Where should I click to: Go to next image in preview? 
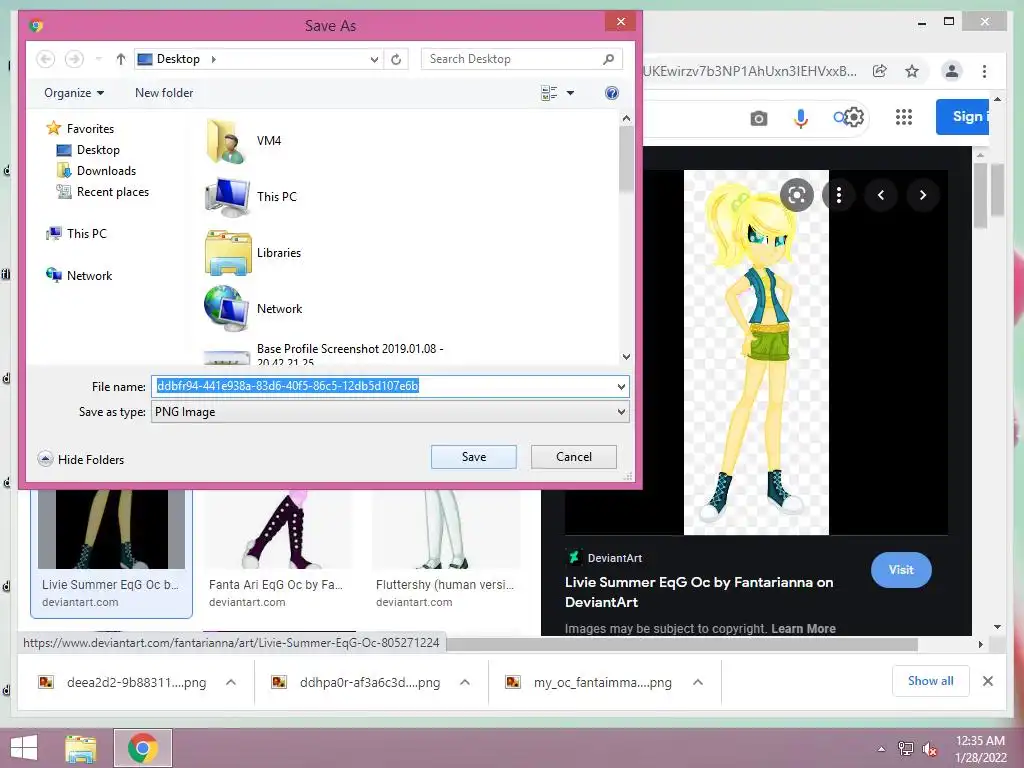[922, 195]
